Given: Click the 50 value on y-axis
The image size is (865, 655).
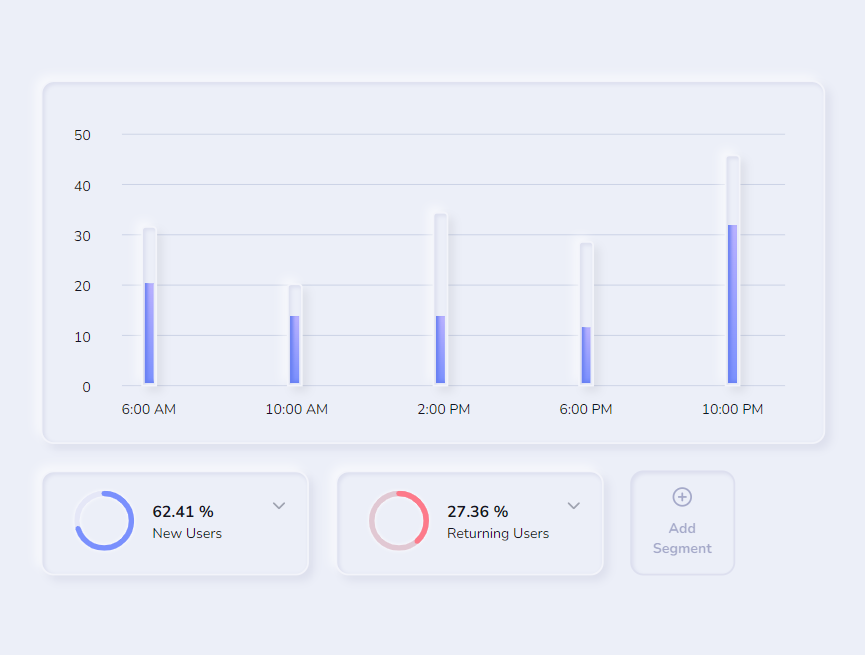Looking at the screenshot, I should point(82,135).
